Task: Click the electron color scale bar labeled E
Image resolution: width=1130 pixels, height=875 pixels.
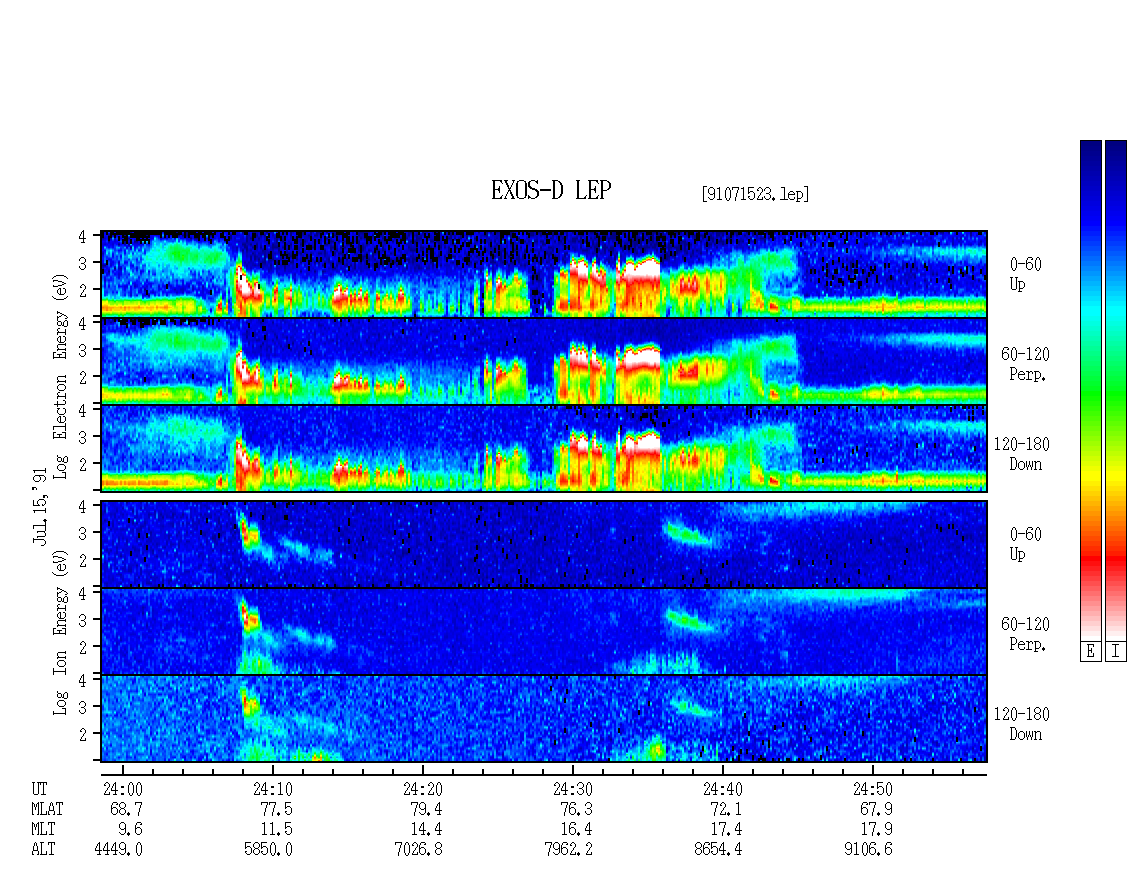Action: [1090, 390]
